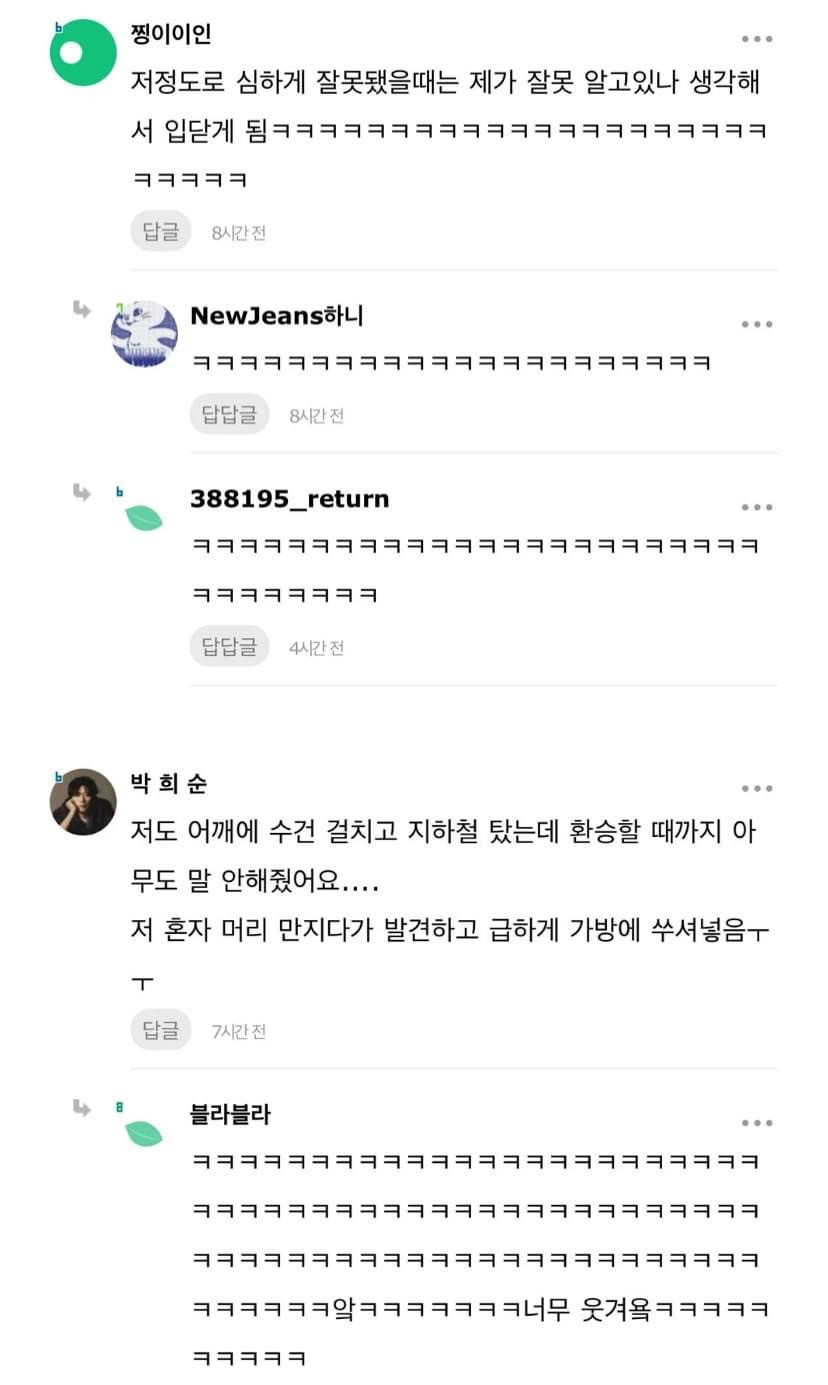Viewport: 828px width, 1385px height.
Task: Open the more menu on 박 희 순's comment
Action: click(x=756, y=789)
